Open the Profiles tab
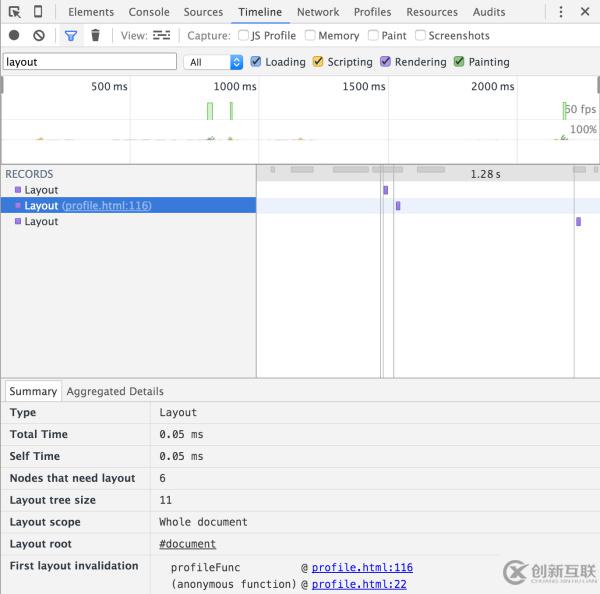This screenshot has width=600, height=594. coord(372,12)
